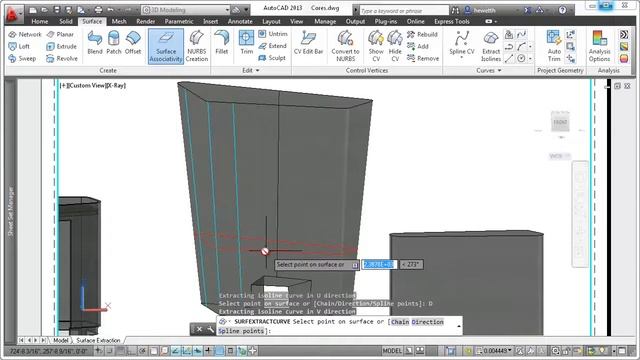Viewport: 640px width, 360px height.
Task: Click the Blend surface tool
Action: coord(95,42)
